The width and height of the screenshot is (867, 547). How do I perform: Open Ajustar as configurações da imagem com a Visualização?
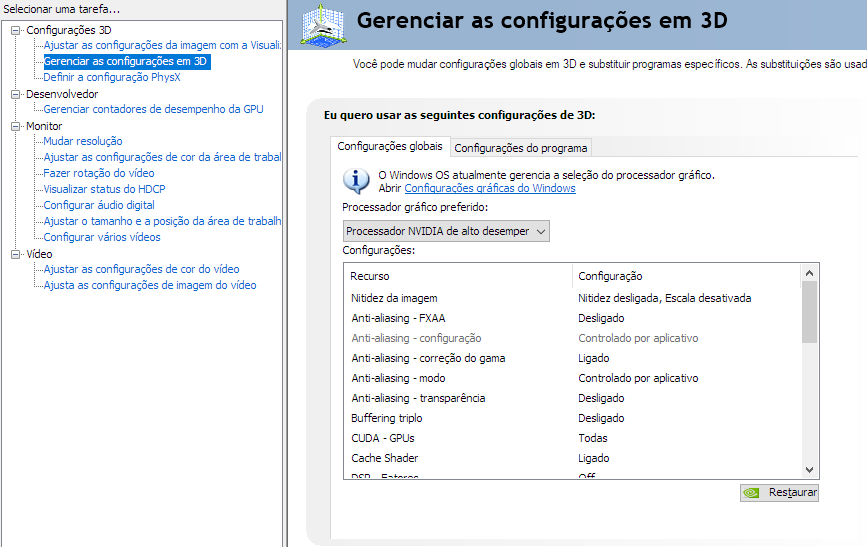tap(162, 45)
